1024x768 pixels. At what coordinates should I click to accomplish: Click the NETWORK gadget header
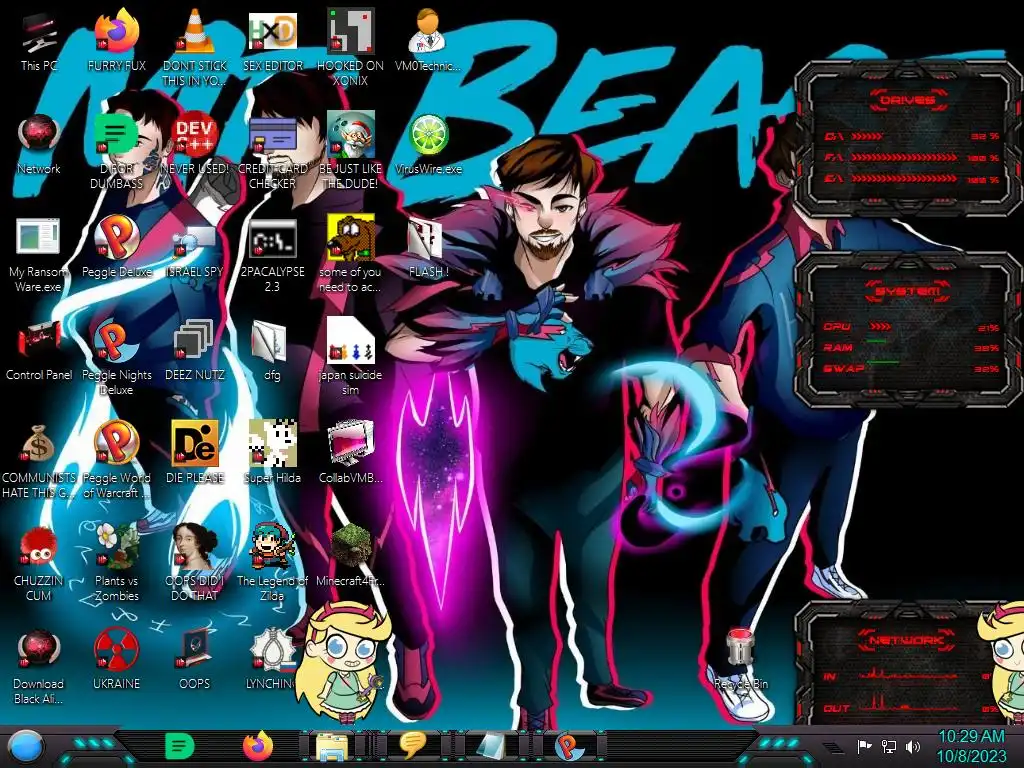click(907, 640)
